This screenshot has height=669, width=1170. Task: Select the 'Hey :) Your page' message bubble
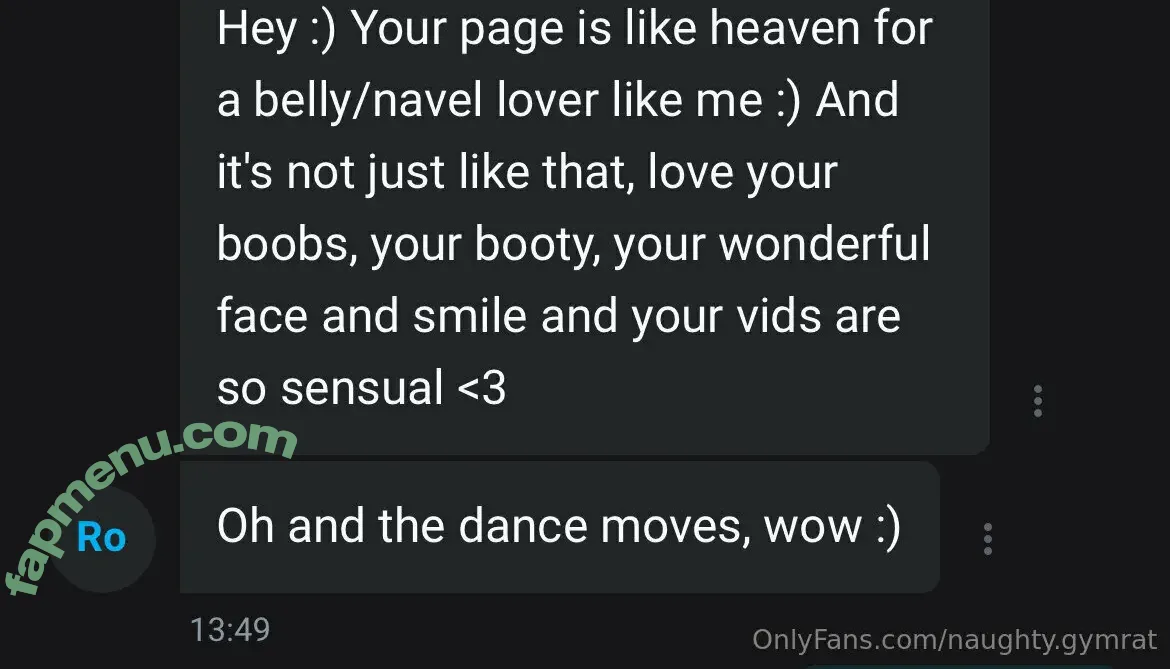pyautogui.click(x=585, y=224)
